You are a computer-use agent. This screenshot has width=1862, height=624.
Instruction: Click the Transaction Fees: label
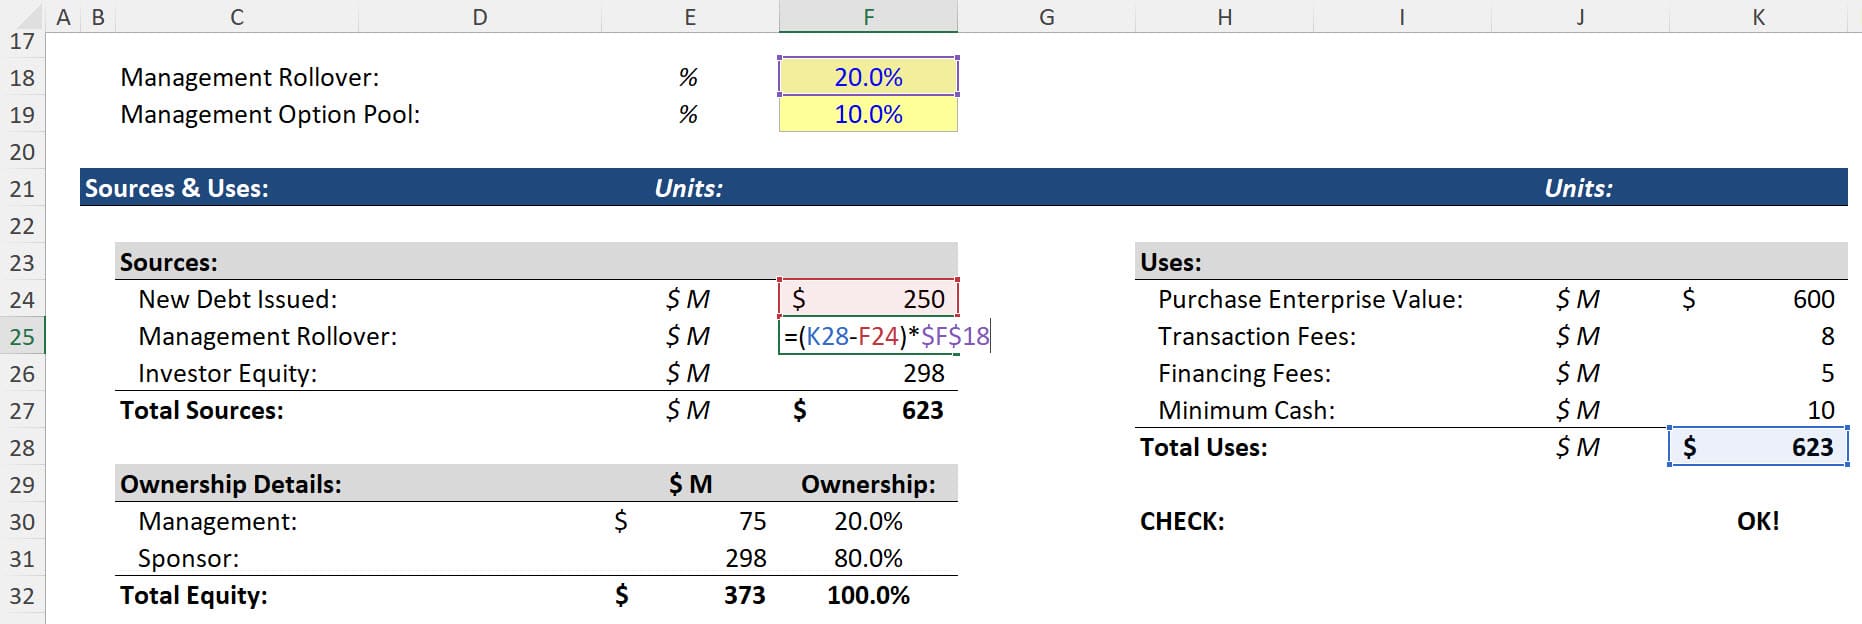click(x=1257, y=336)
